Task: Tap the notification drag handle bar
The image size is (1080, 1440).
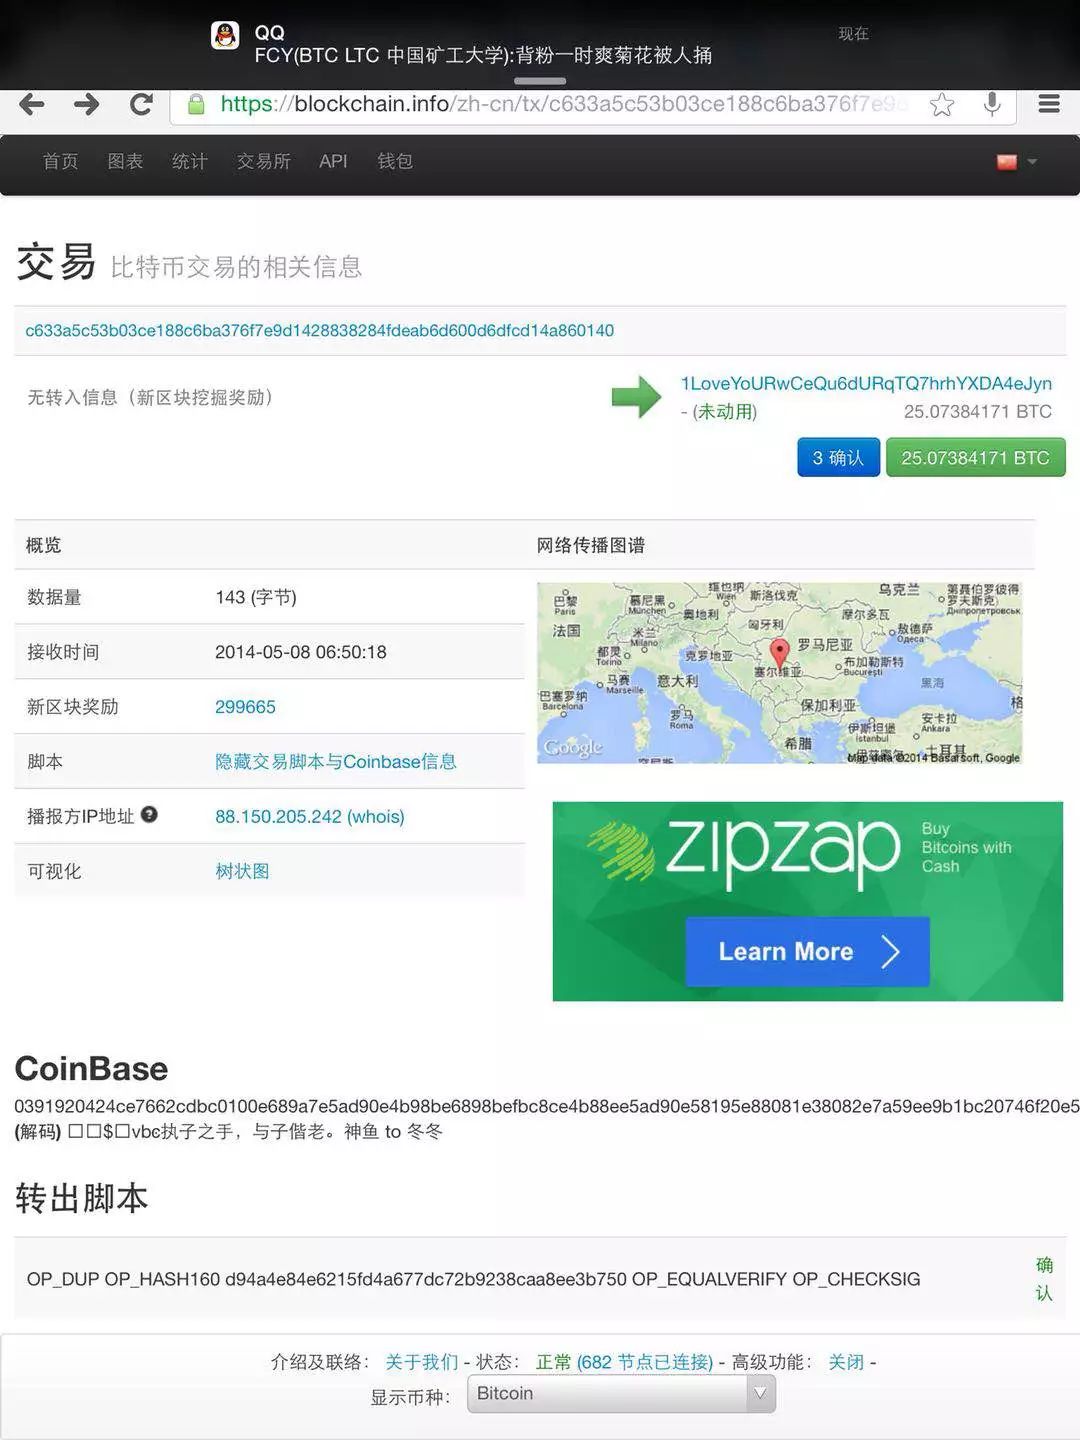Action: [x=540, y=81]
